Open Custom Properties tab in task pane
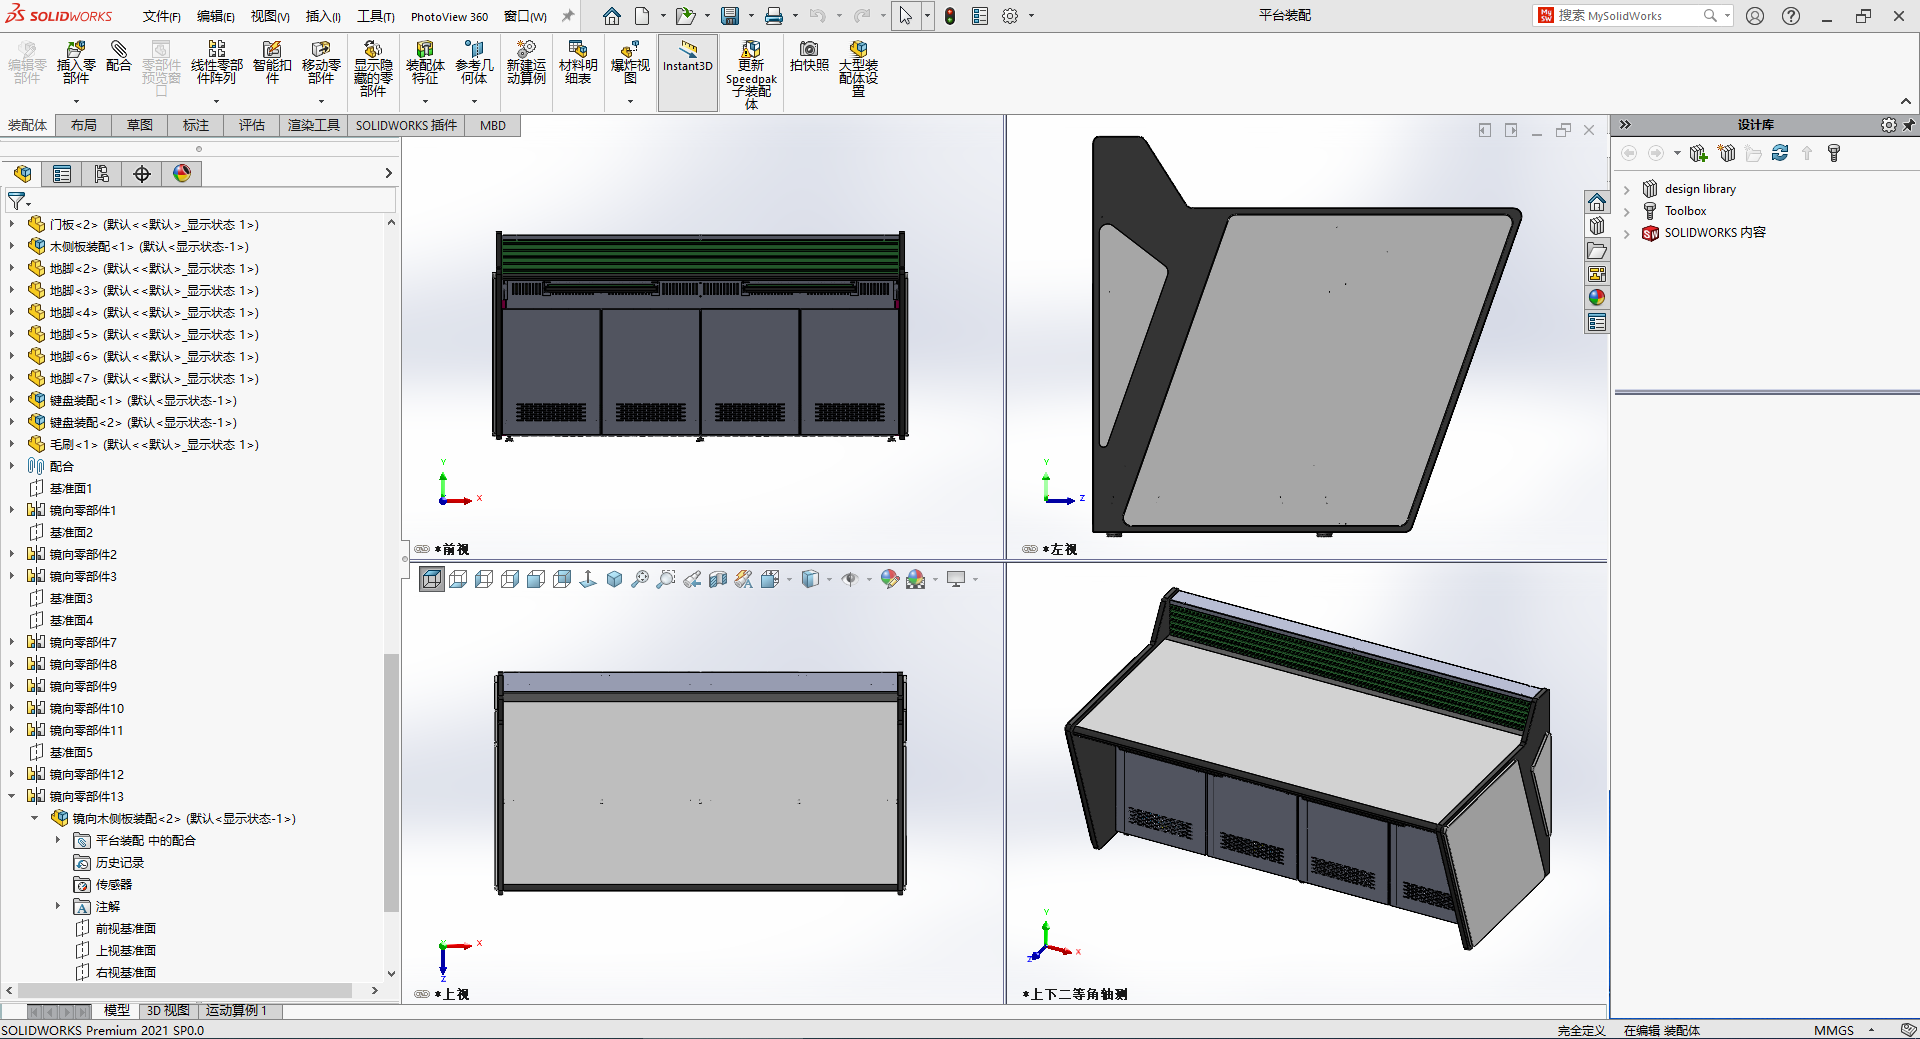Image resolution: width=1920 pixels, height=1039 pixels. pyautogui.click(x=1597, y=322)
